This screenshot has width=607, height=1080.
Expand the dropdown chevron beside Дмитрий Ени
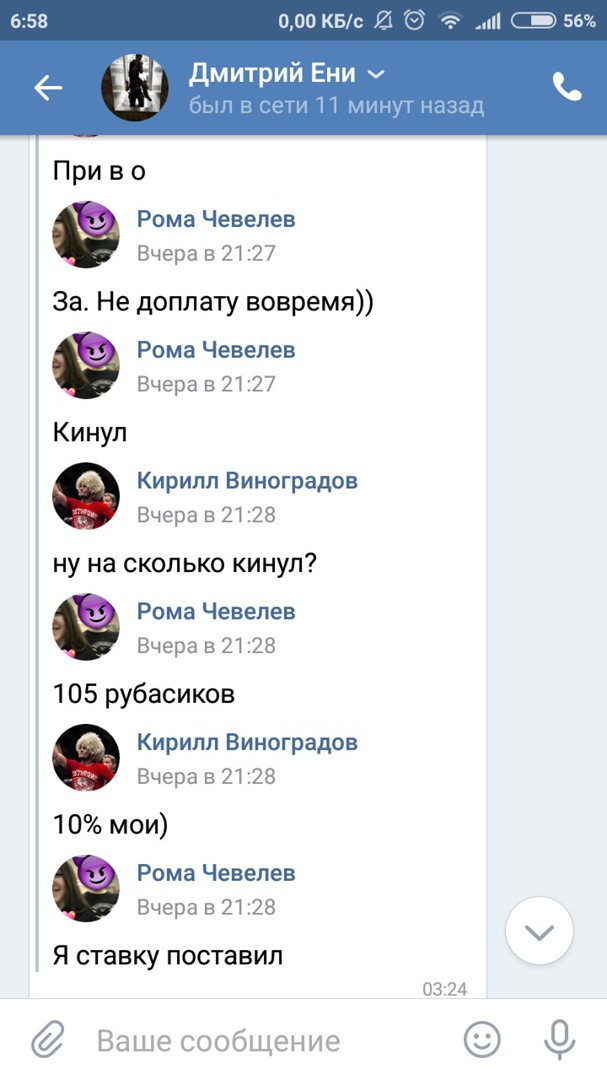point(376,75)
